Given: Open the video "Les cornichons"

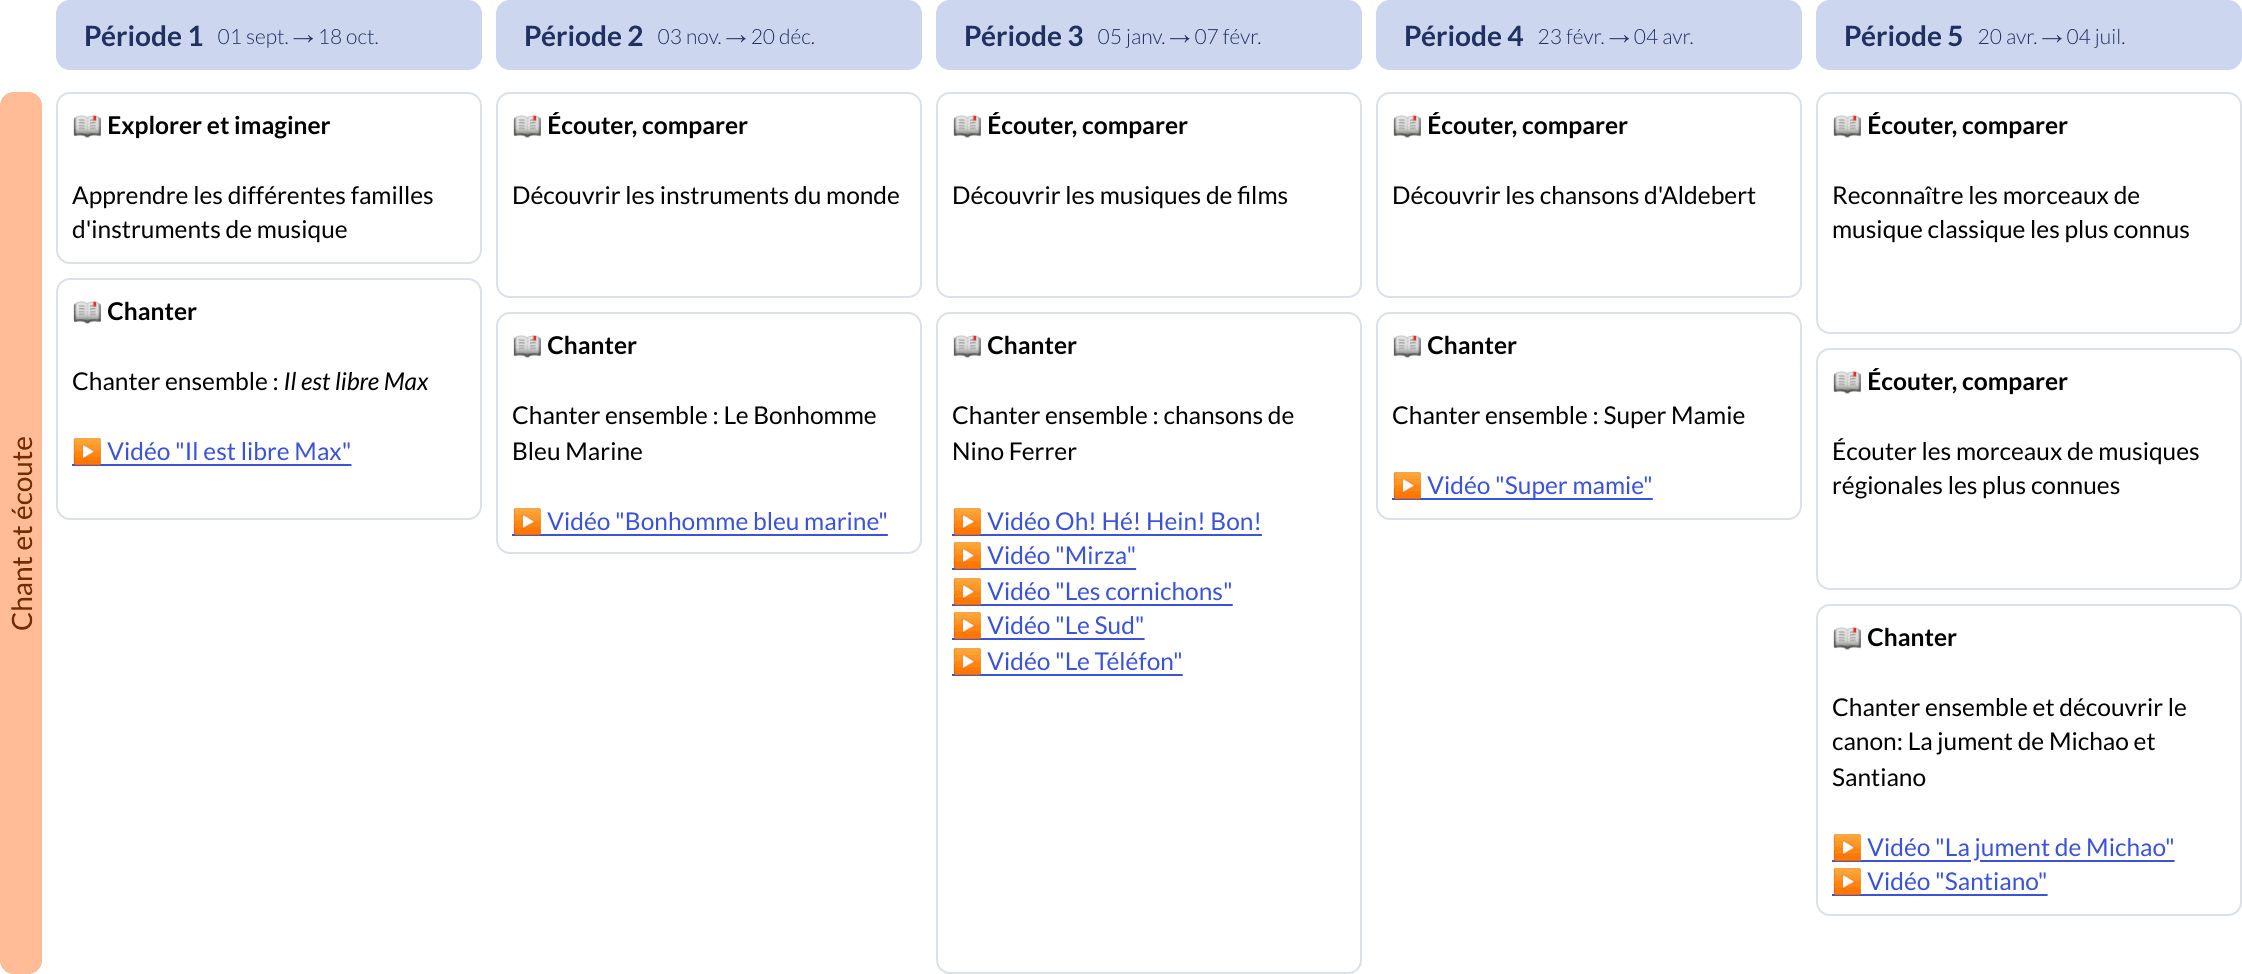Looking at the screenshot, I should point(1108,591).
